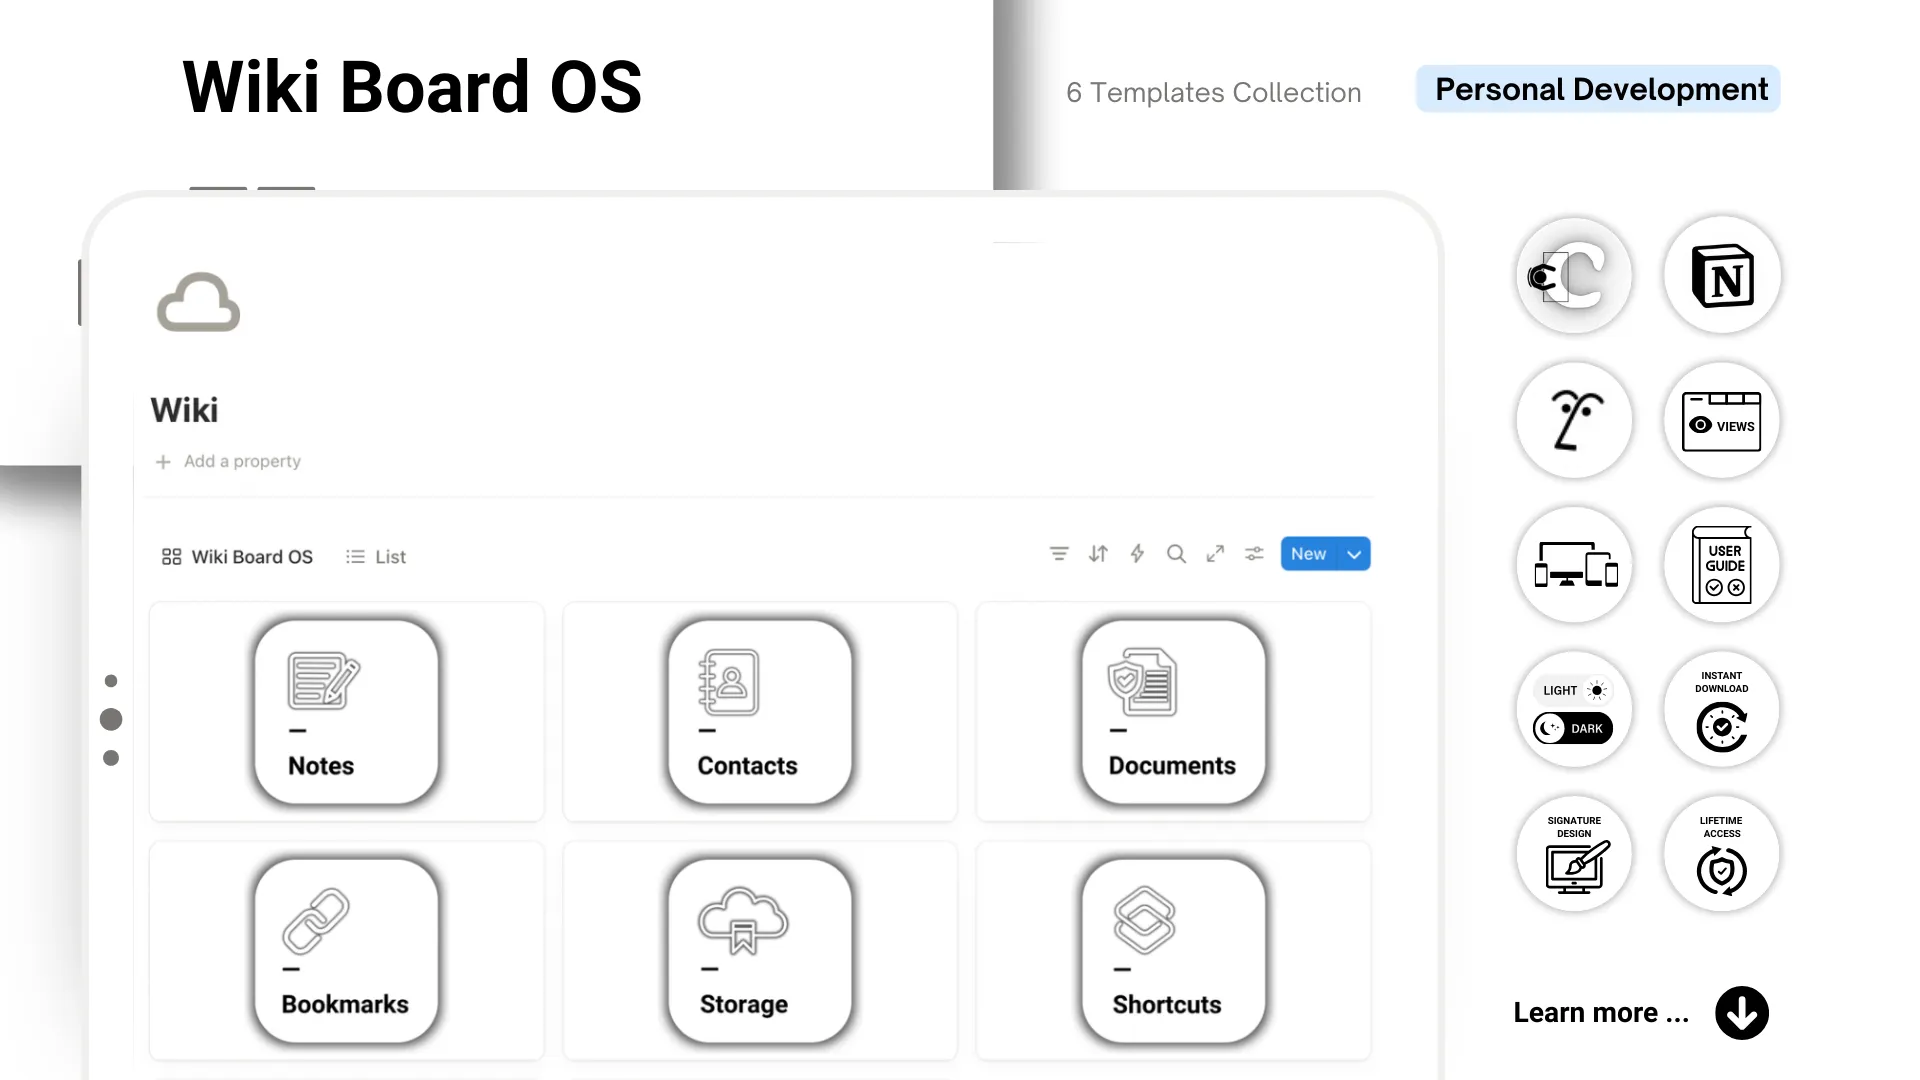This screenshot has width=1920, height=1080.
Task: Expand the New button dropdown chevron
Action: 1354,554
